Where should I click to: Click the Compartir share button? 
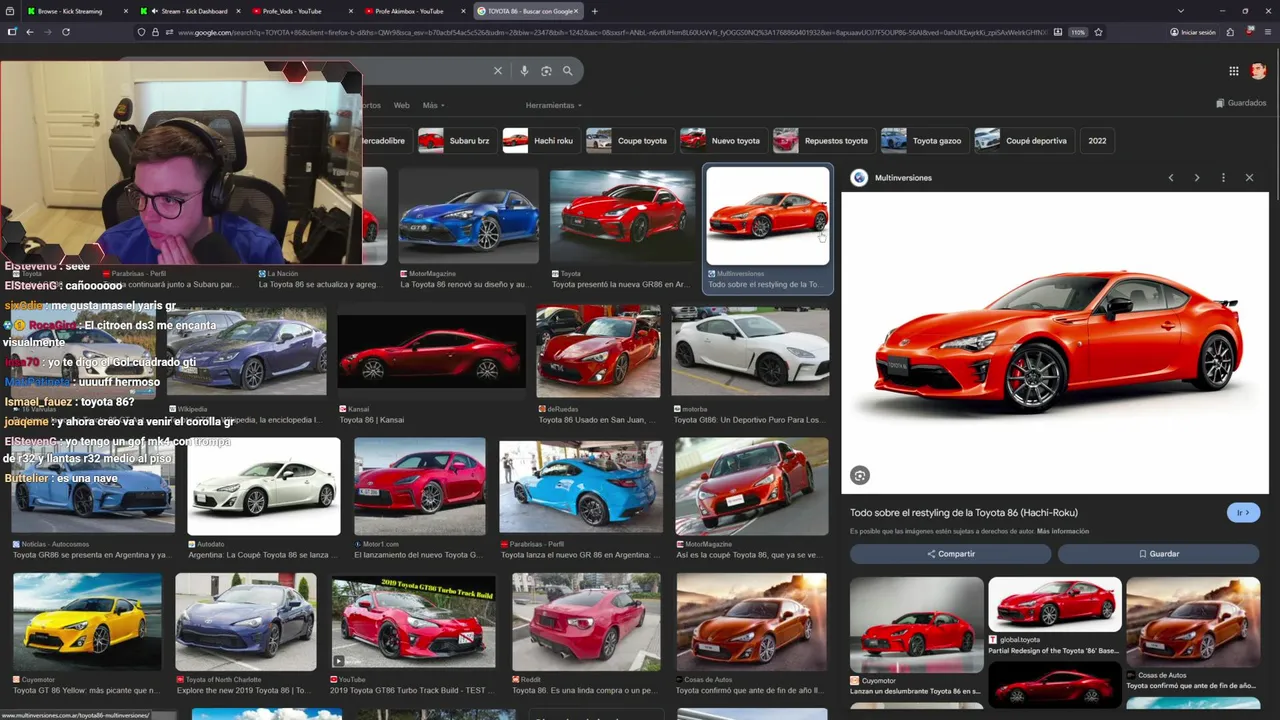pos(950,554)
